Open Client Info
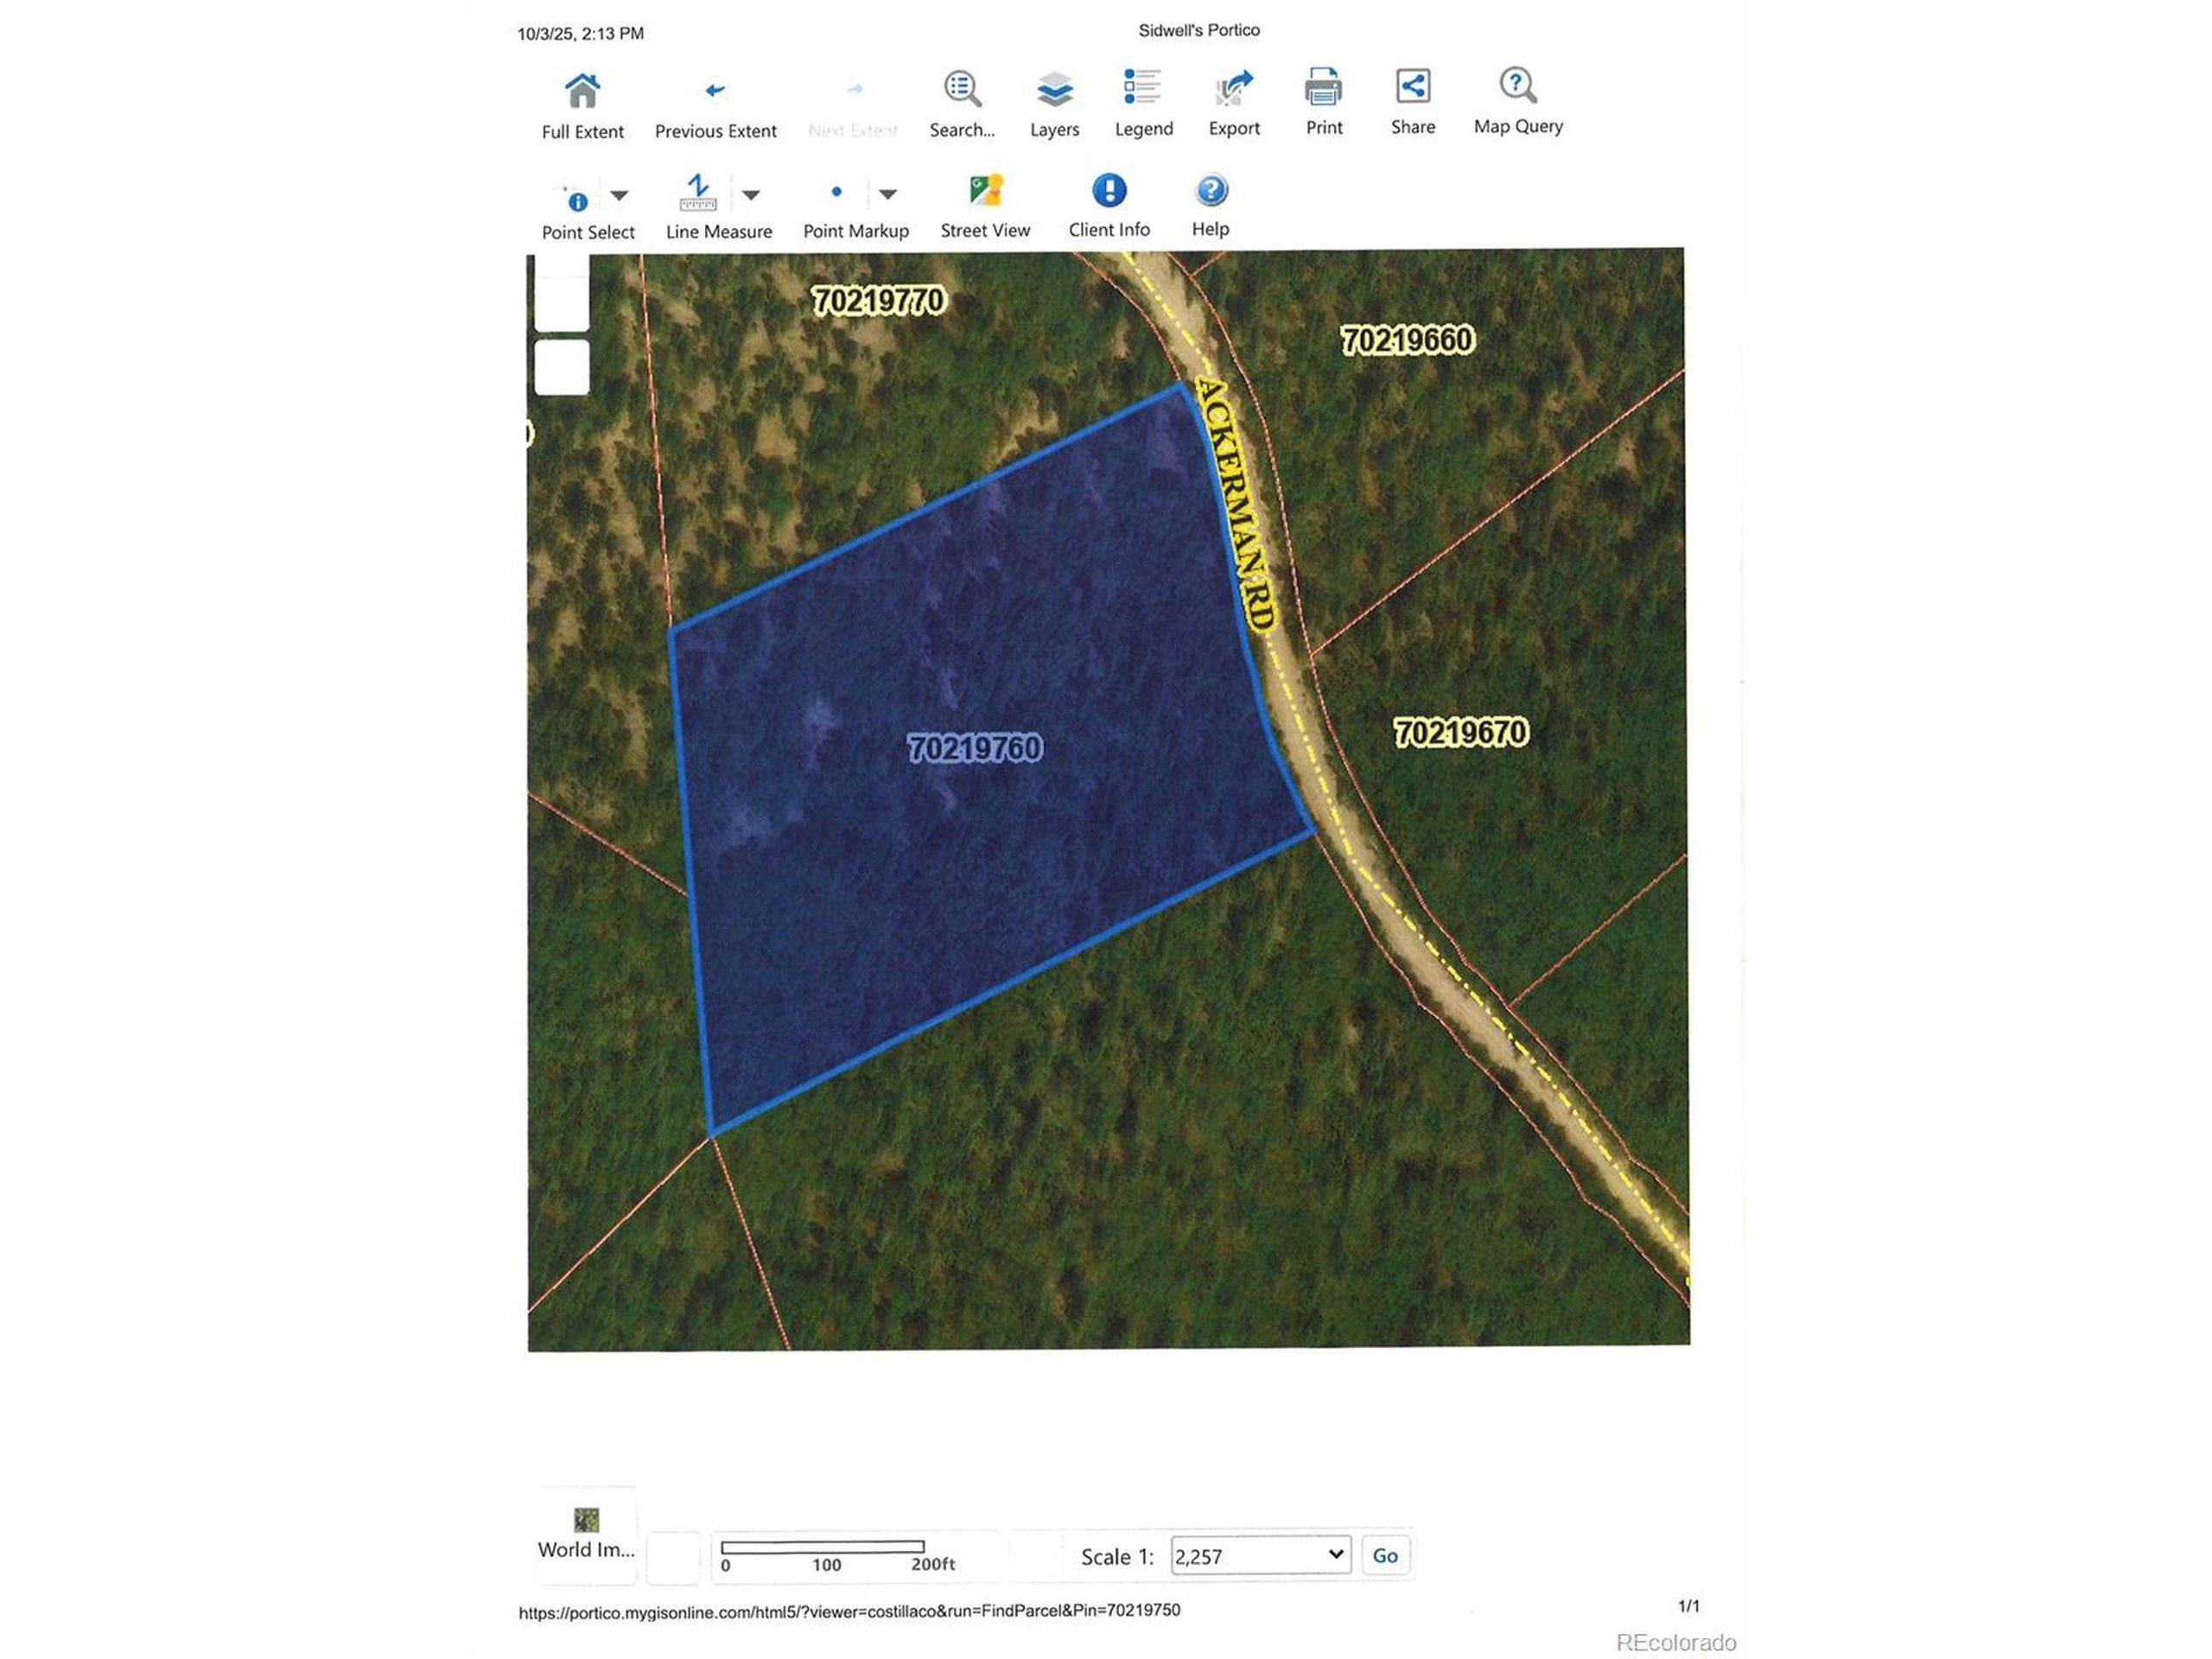2212x1659 pixels. pyautogui.click(x=1108, y=190)
